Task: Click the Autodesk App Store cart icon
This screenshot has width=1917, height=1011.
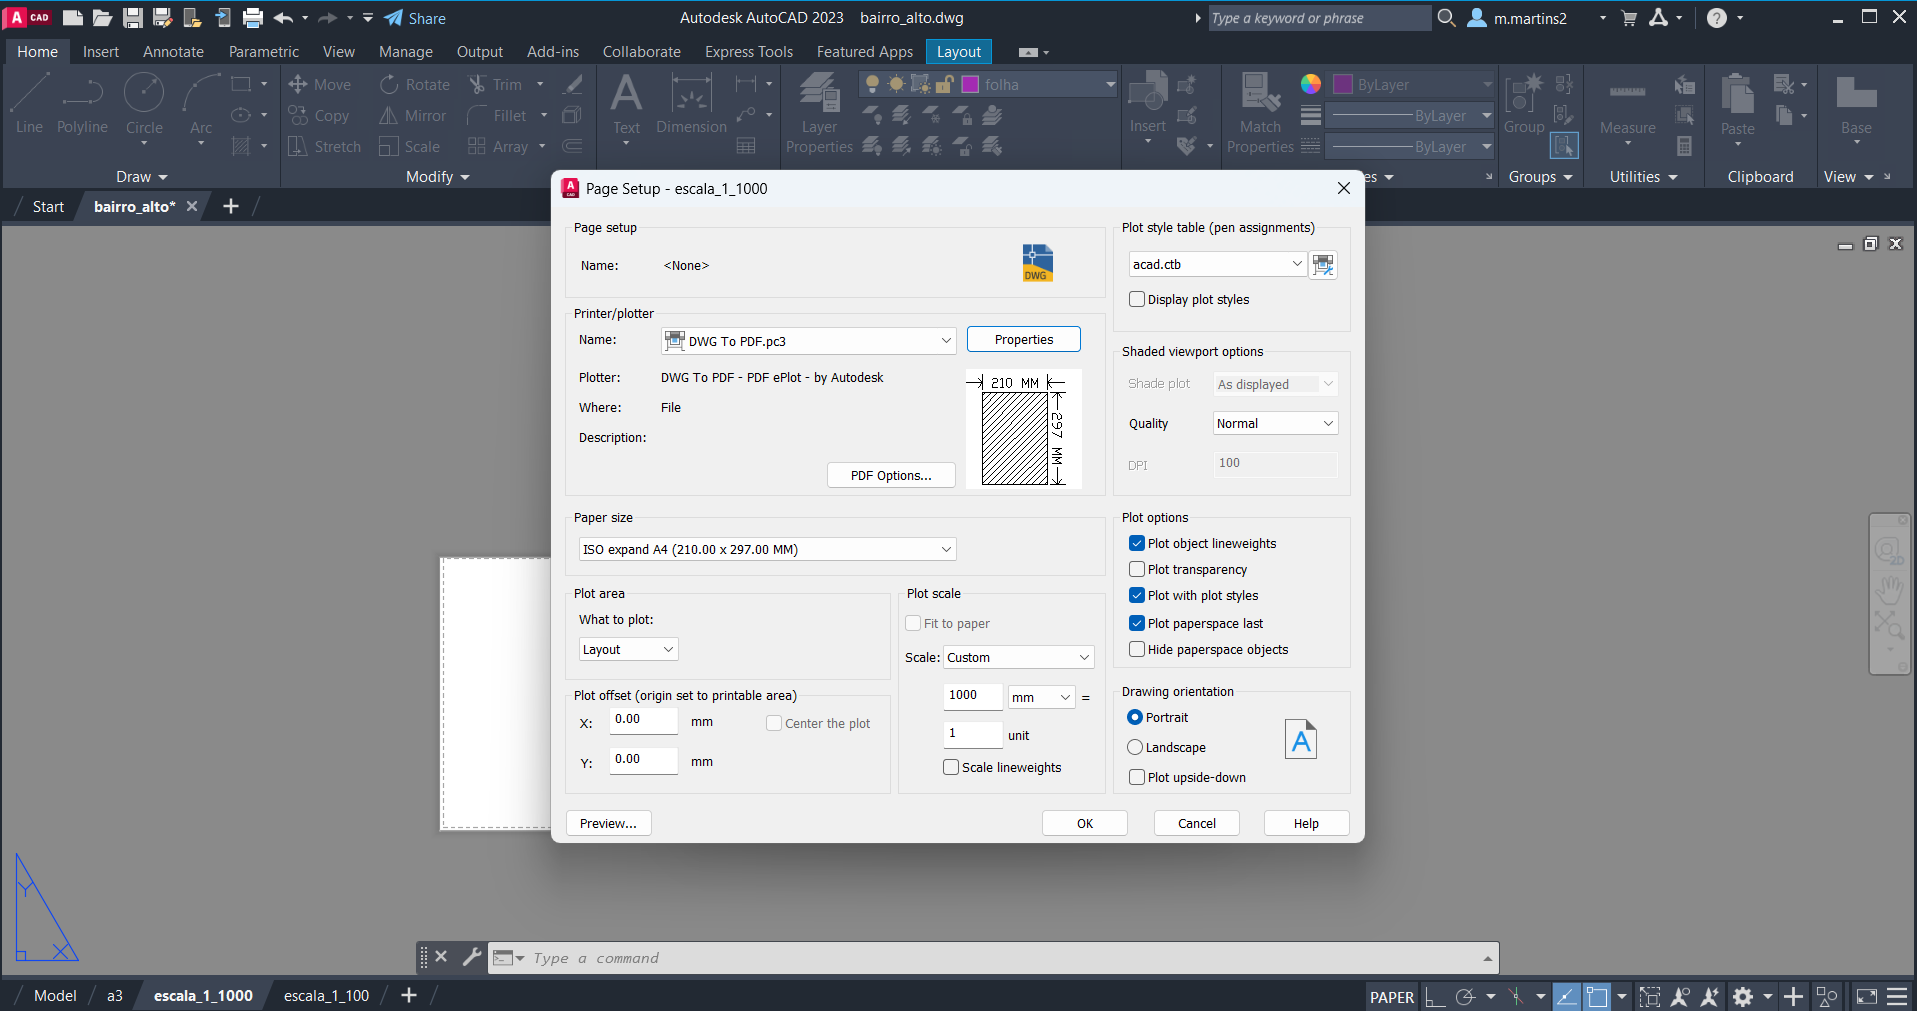Action: point(1629,18)
